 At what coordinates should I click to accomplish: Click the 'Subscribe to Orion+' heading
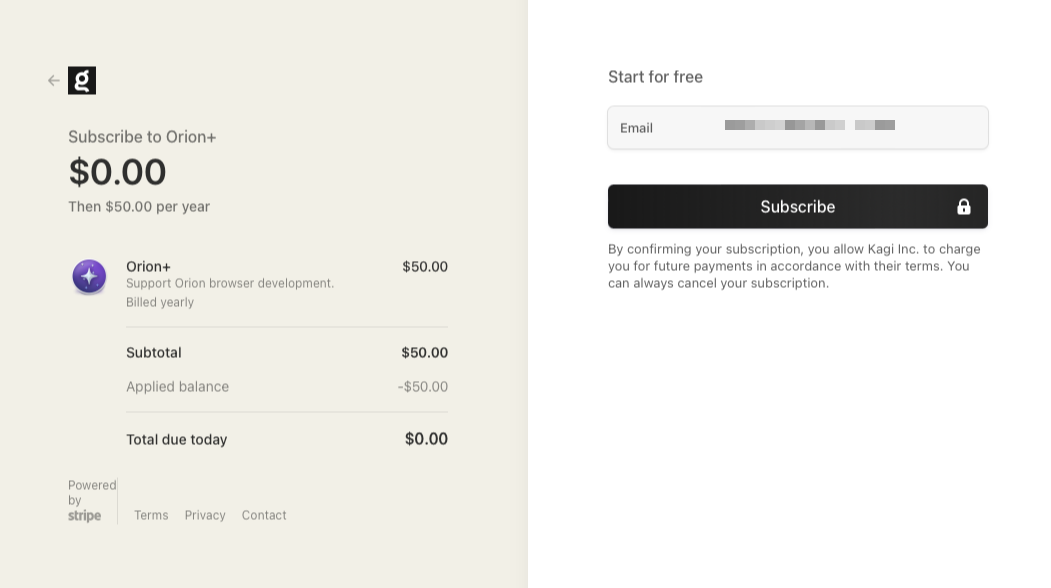coord(142,137)
